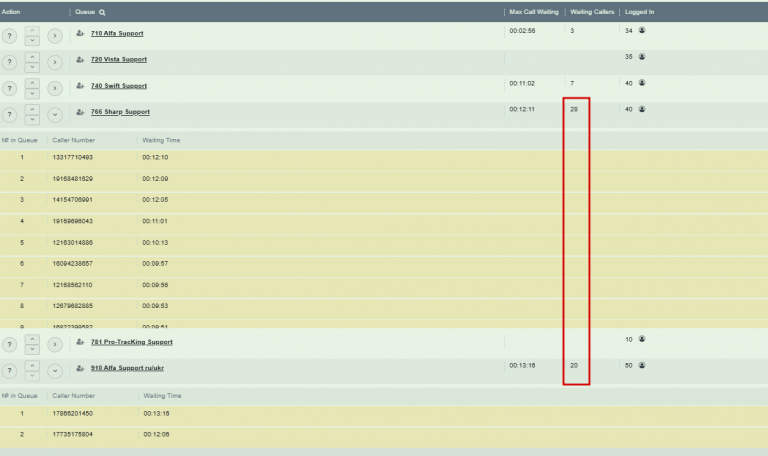Click waiting time 00:12:10
Viewport: 768px width, 456px height.
155,157
